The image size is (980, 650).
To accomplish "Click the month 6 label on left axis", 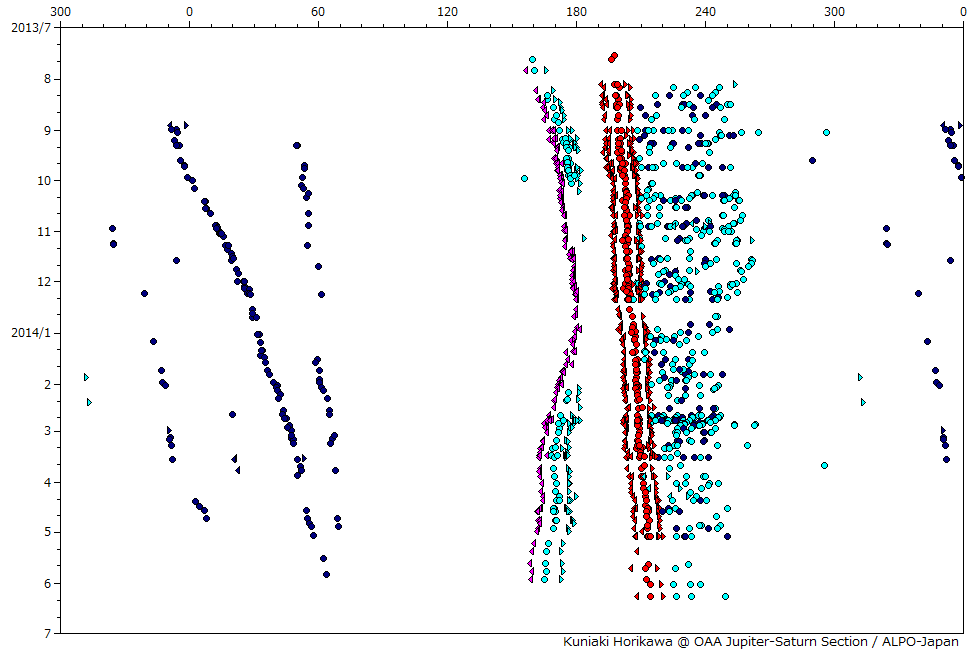I will [47, 584].
